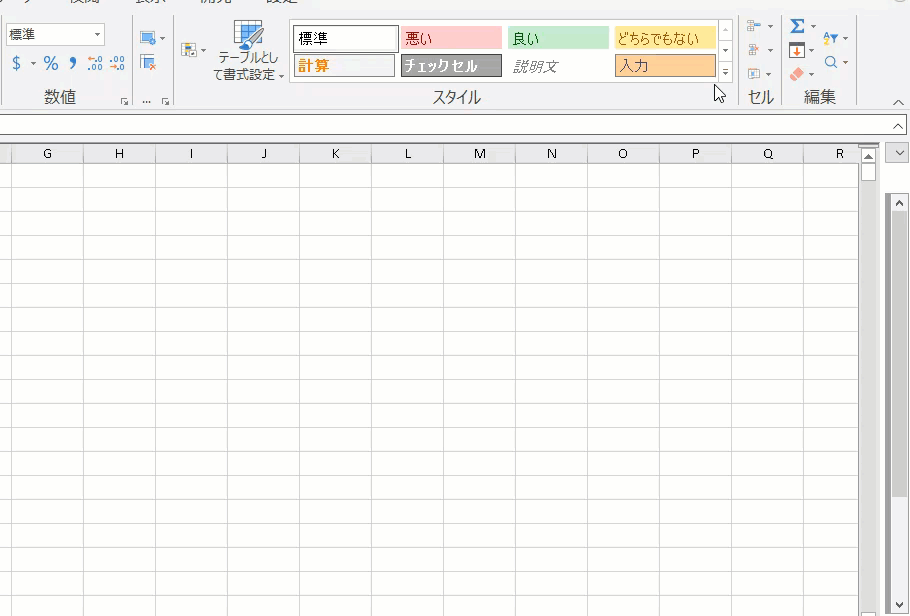Apply comma style number format
Viewport: 910px width, 616px height.
point(73,63)
